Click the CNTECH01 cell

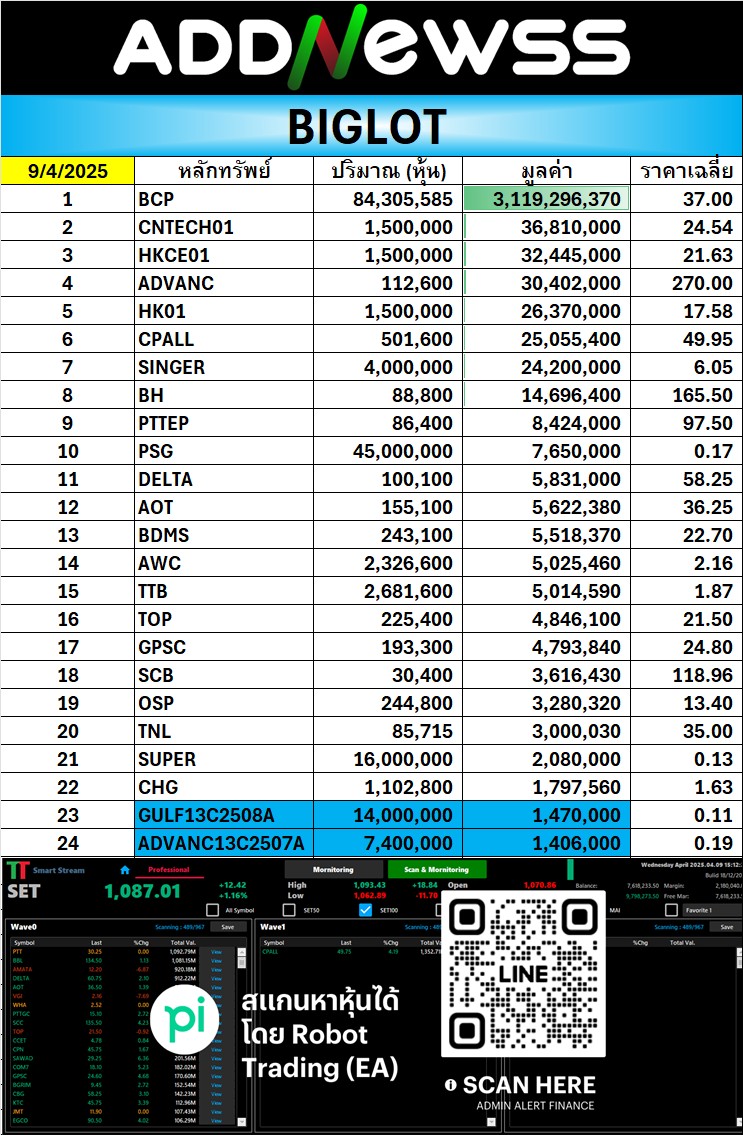pyautogui.click(x=224, y=227)
